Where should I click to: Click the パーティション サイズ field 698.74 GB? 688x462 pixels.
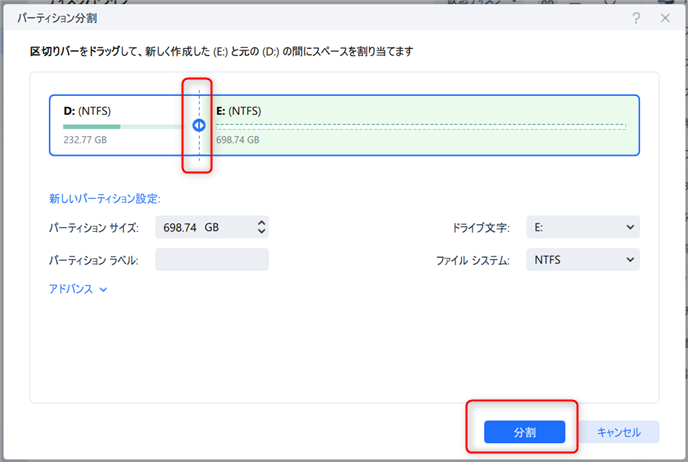[x=212, y=227]
